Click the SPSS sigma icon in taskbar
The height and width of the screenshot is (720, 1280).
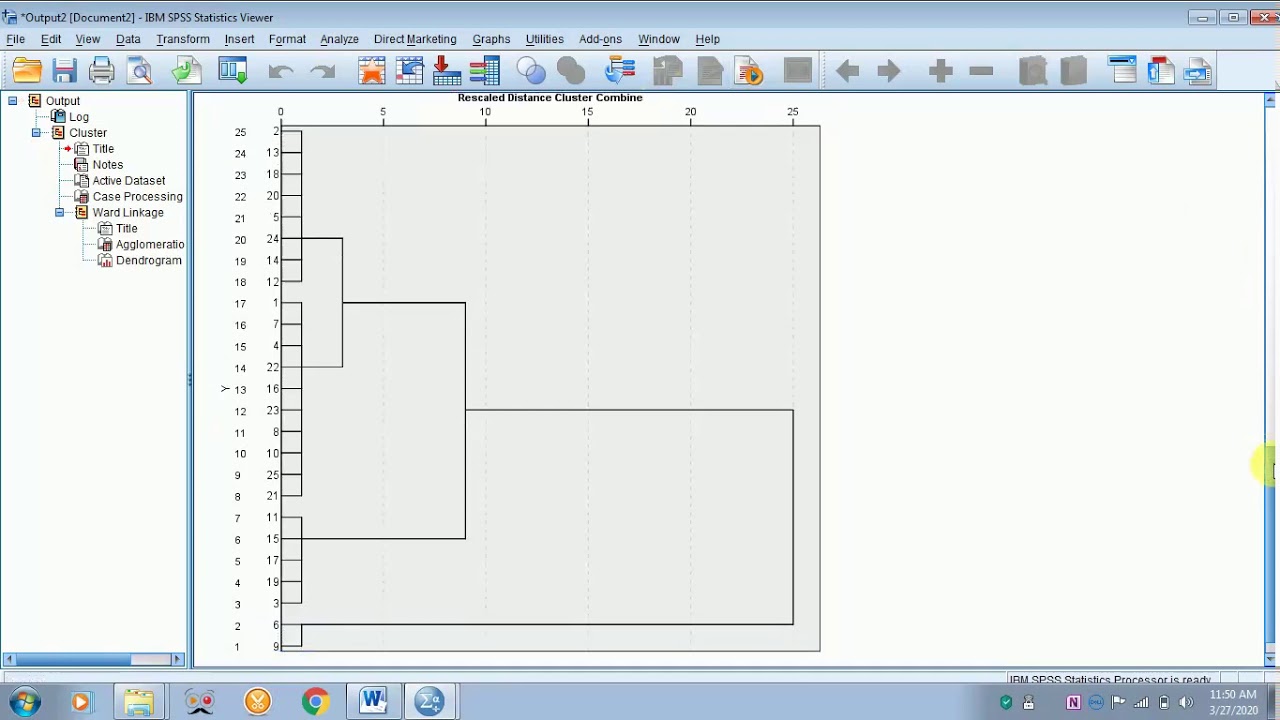430,702
